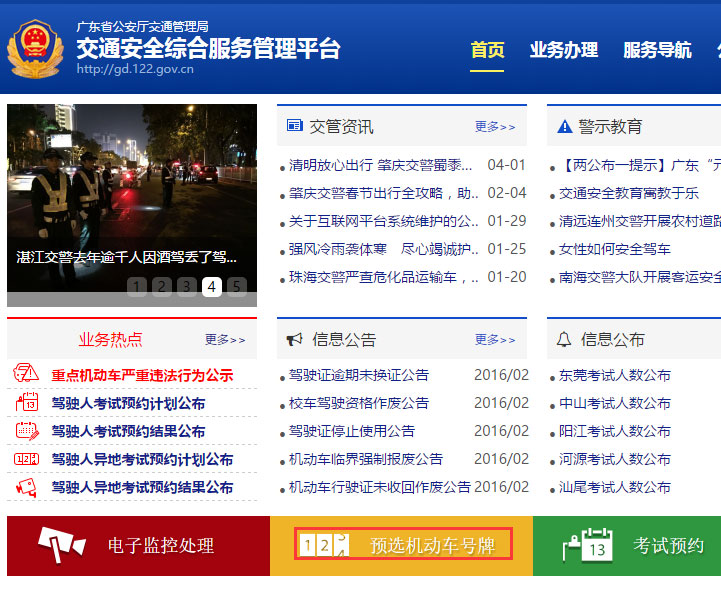
Task: Click 更多>> in the 信息公告 panel
Action: pyautogui.click(x=495, y=340)
